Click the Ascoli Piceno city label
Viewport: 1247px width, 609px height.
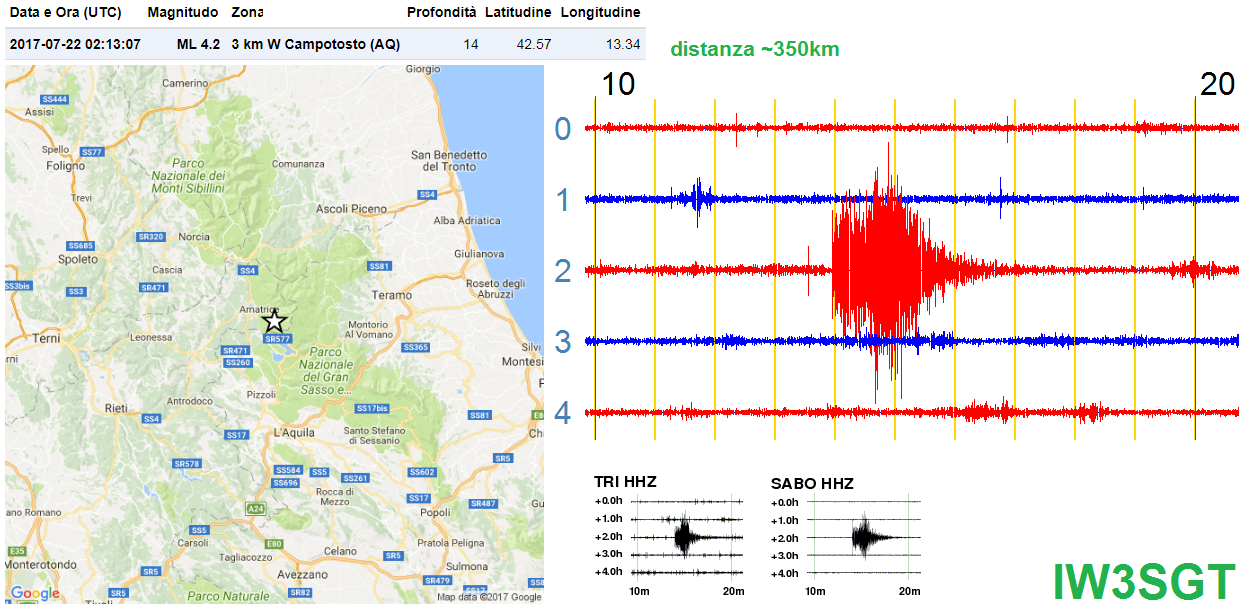pyautogui.click(x=351, y=208)
